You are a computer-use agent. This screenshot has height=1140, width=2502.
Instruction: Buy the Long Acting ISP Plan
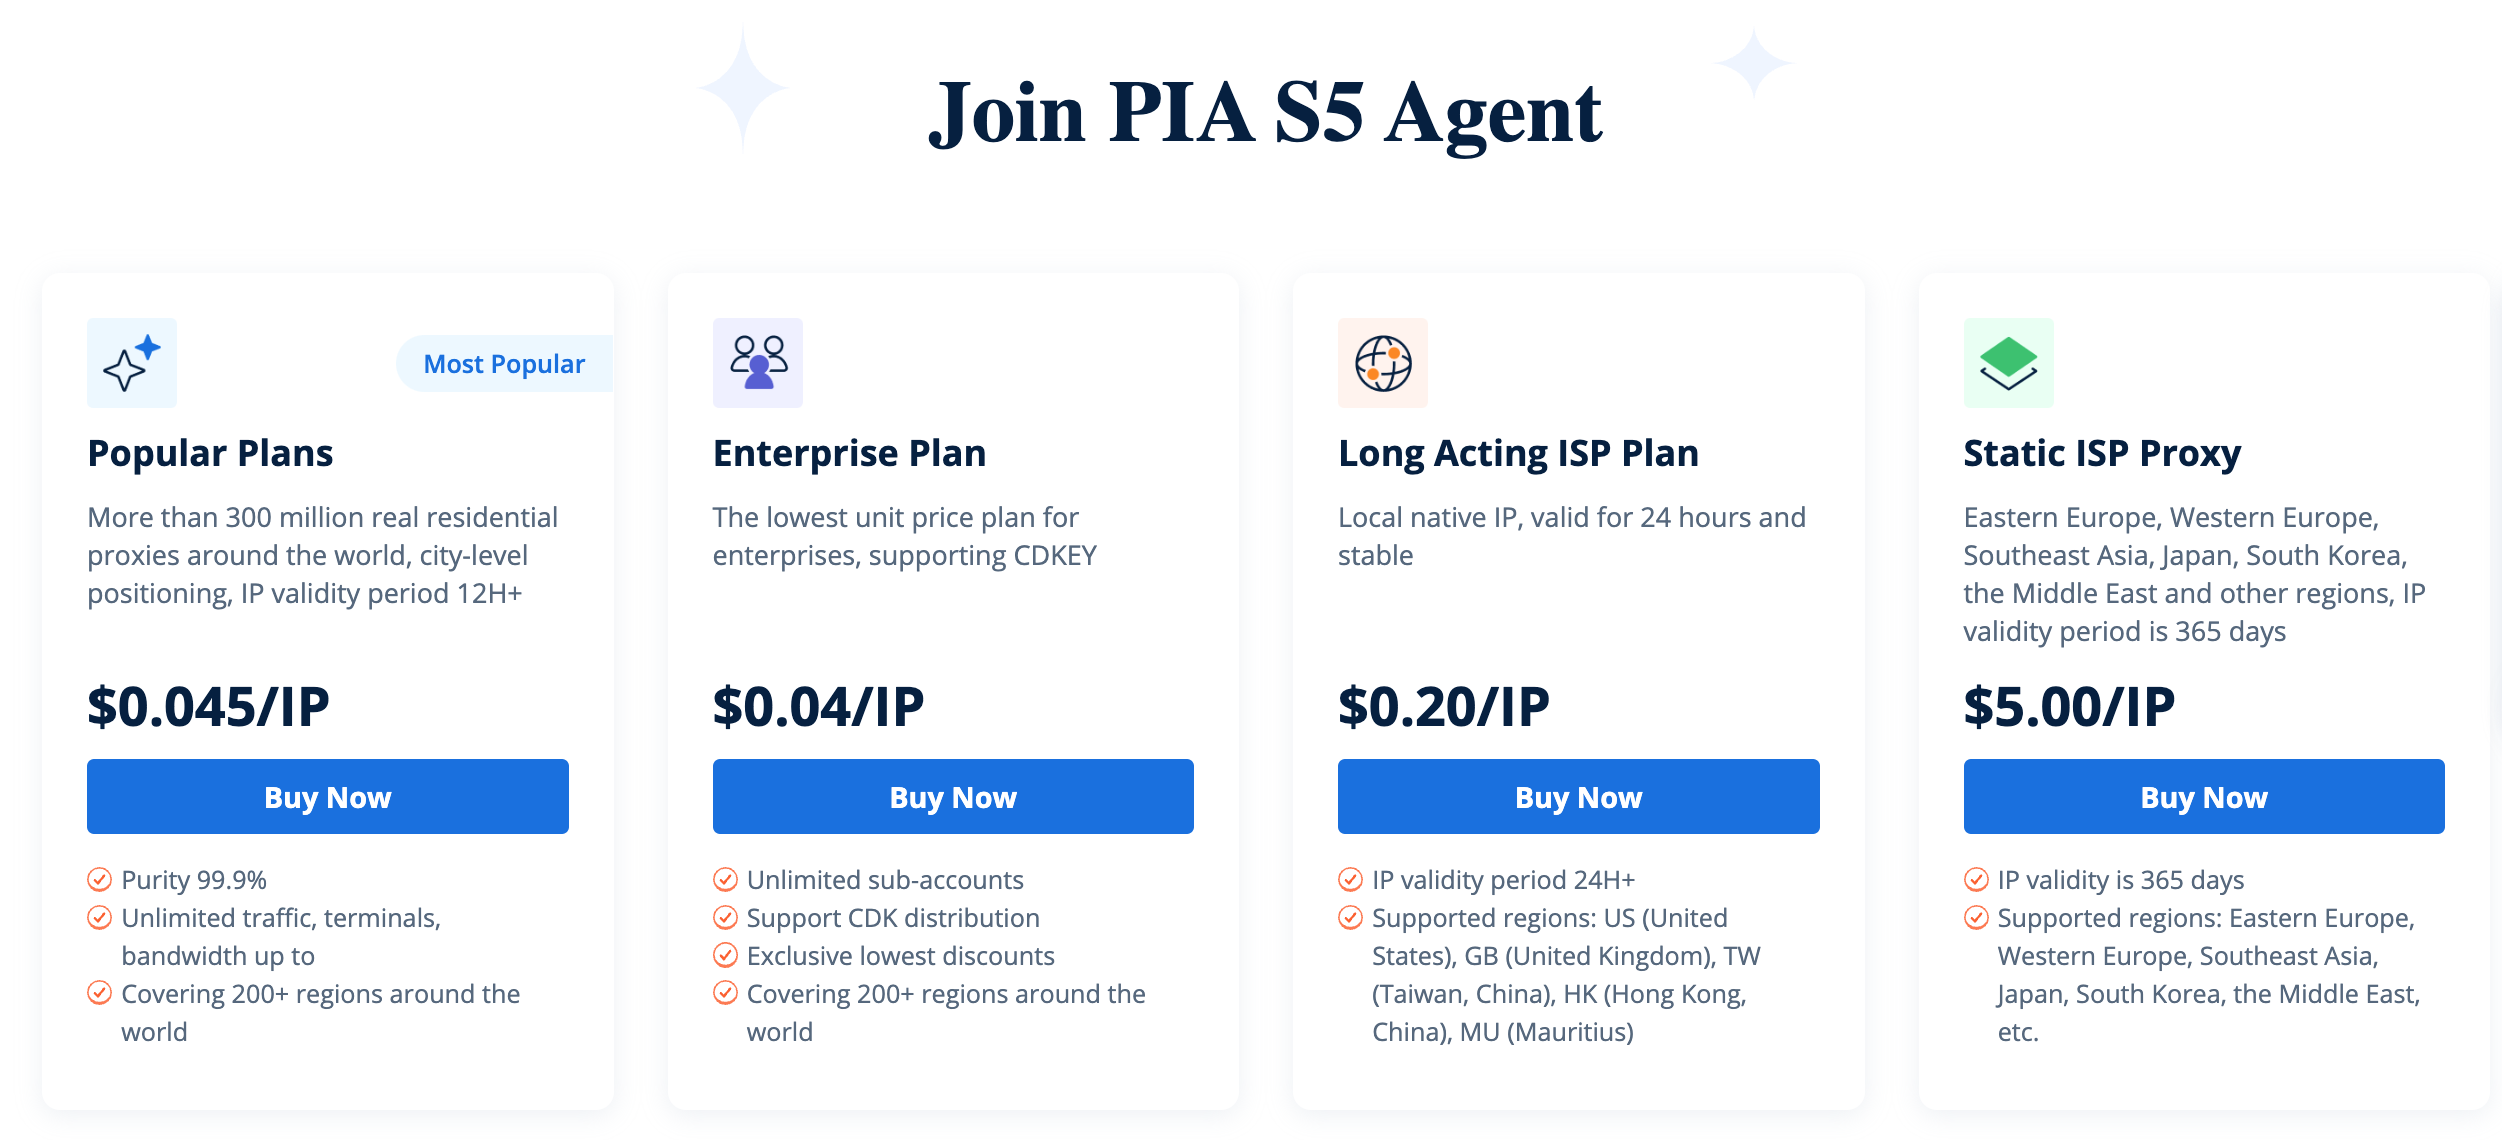pyautogui.click(x=1579, y=796)
